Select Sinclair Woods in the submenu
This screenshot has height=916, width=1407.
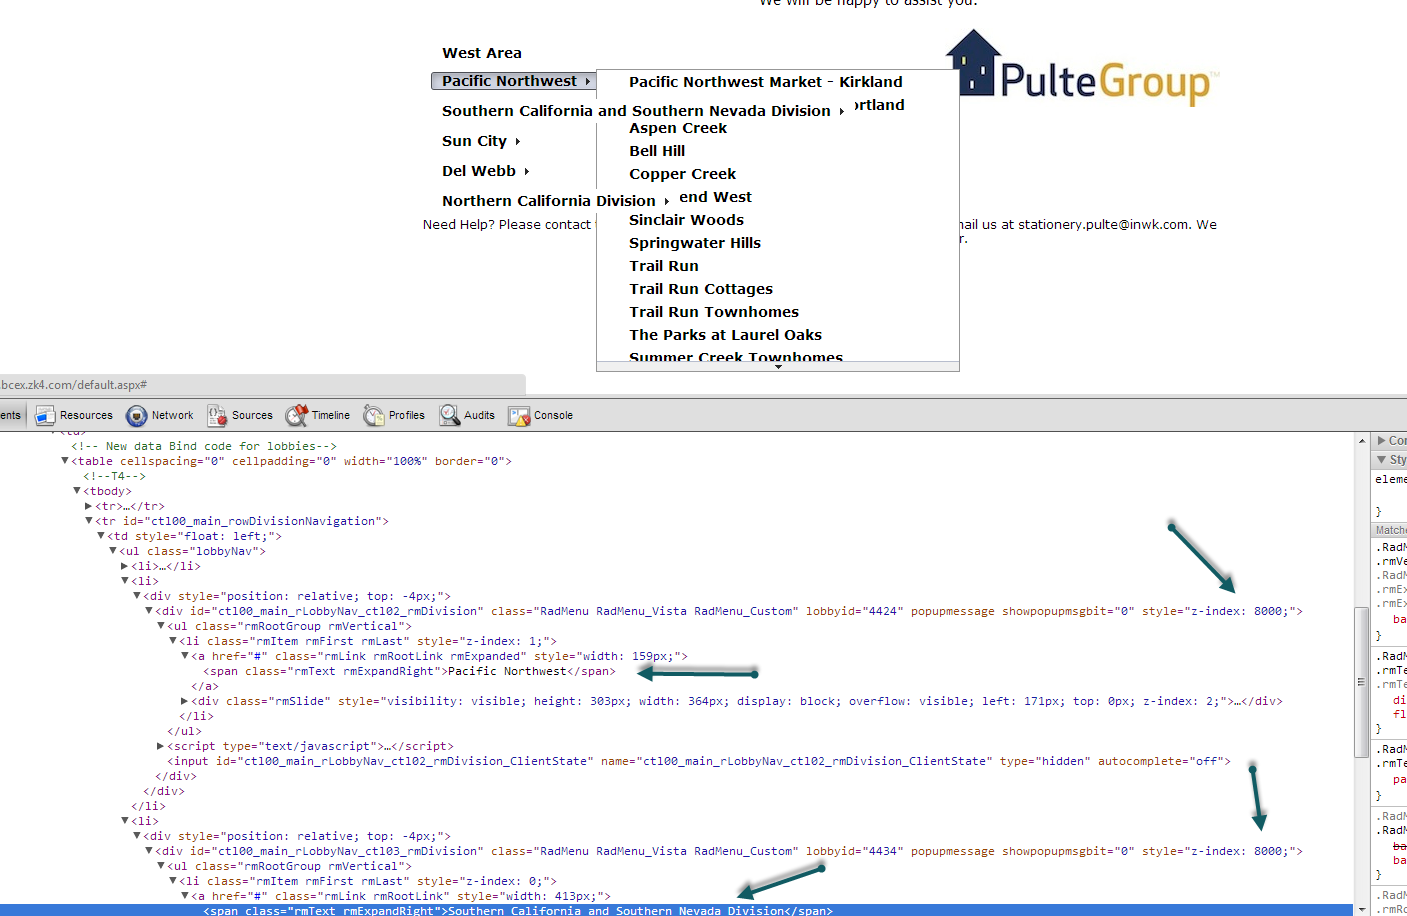(x=686, y=220)
